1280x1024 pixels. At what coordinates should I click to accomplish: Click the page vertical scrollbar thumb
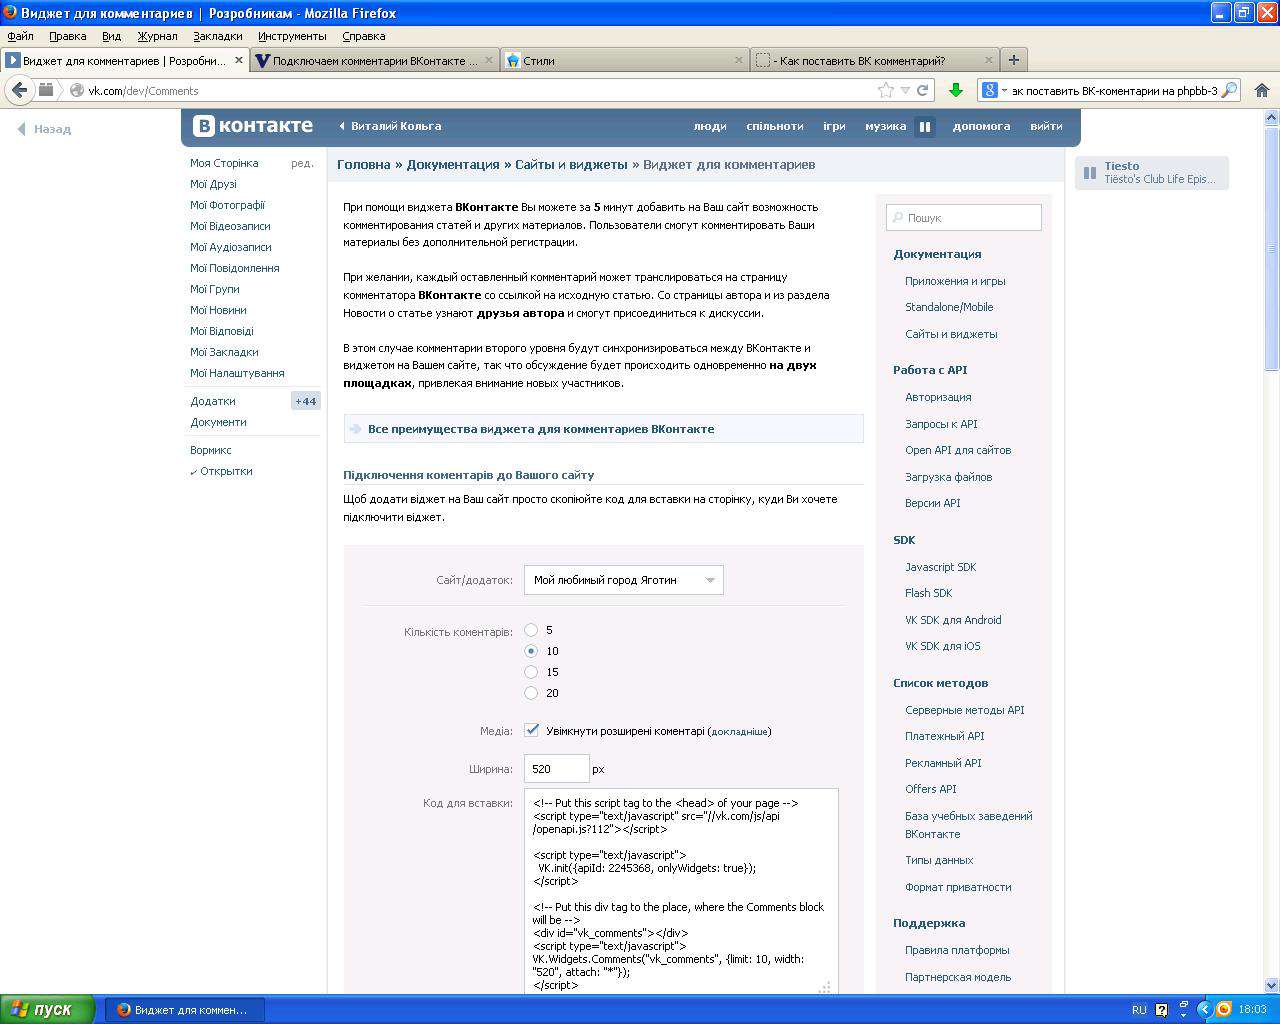[x=1272, y=248]
